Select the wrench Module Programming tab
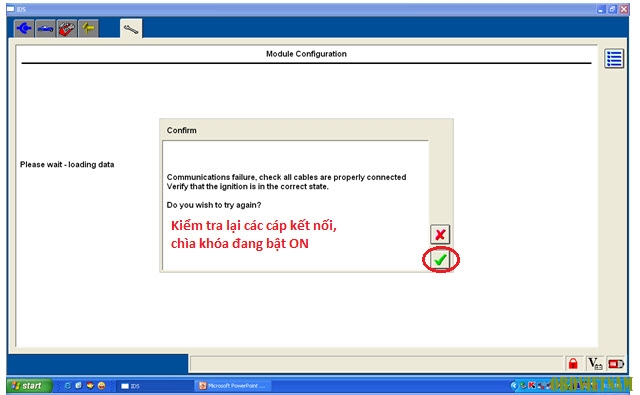 pyautogui.click(x=131, y=29)
